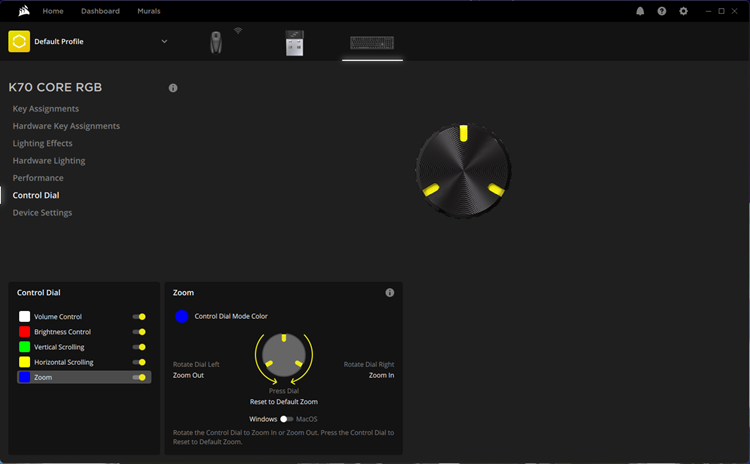750x464 pixels.
Task: Click green Vertical Scrolling color swatch
Action: click(x=24, y=347)
